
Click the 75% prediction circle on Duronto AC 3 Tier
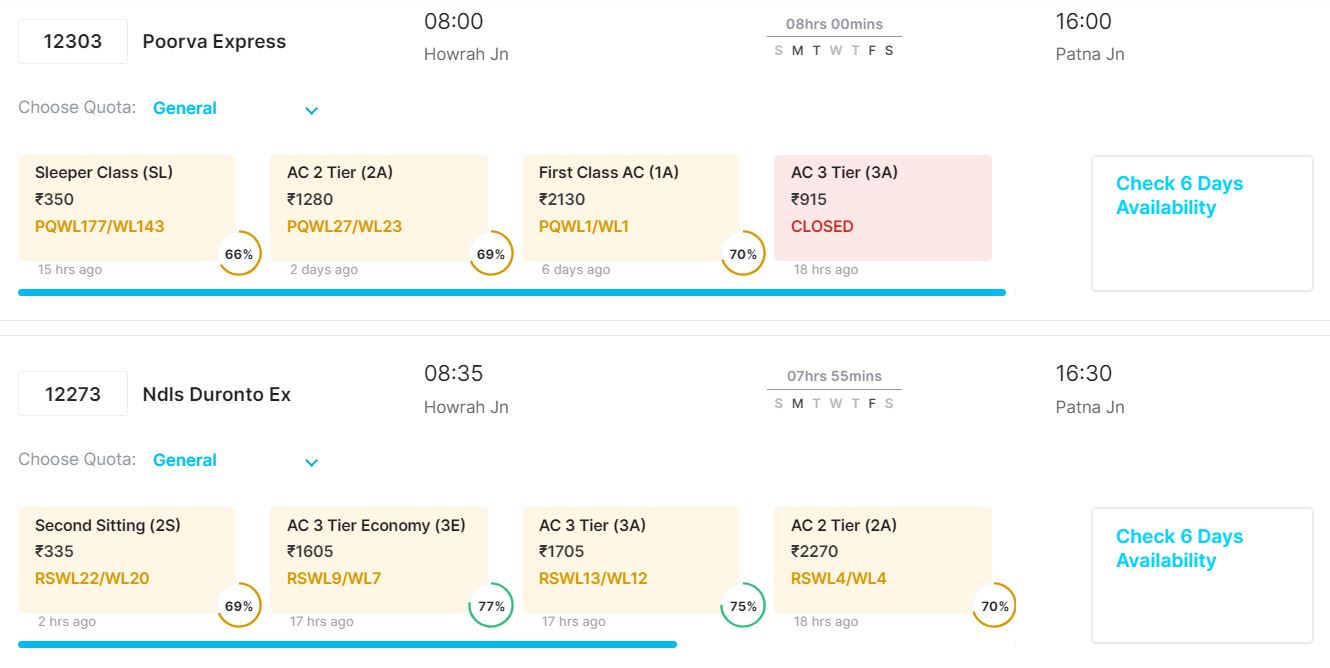pyautogui.click(x=743, y=606)
